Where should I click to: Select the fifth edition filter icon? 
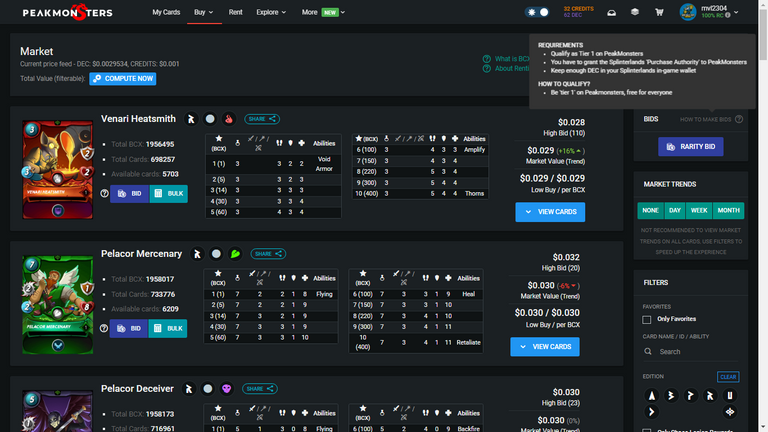730,395
